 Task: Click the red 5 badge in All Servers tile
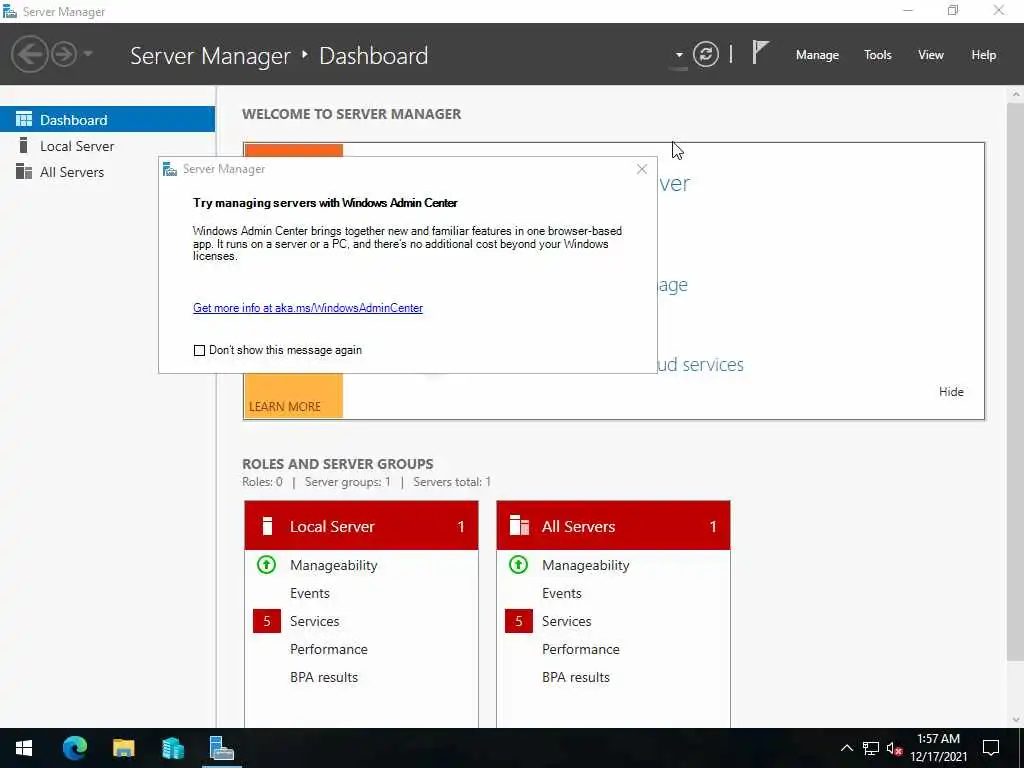click(519, 621)
